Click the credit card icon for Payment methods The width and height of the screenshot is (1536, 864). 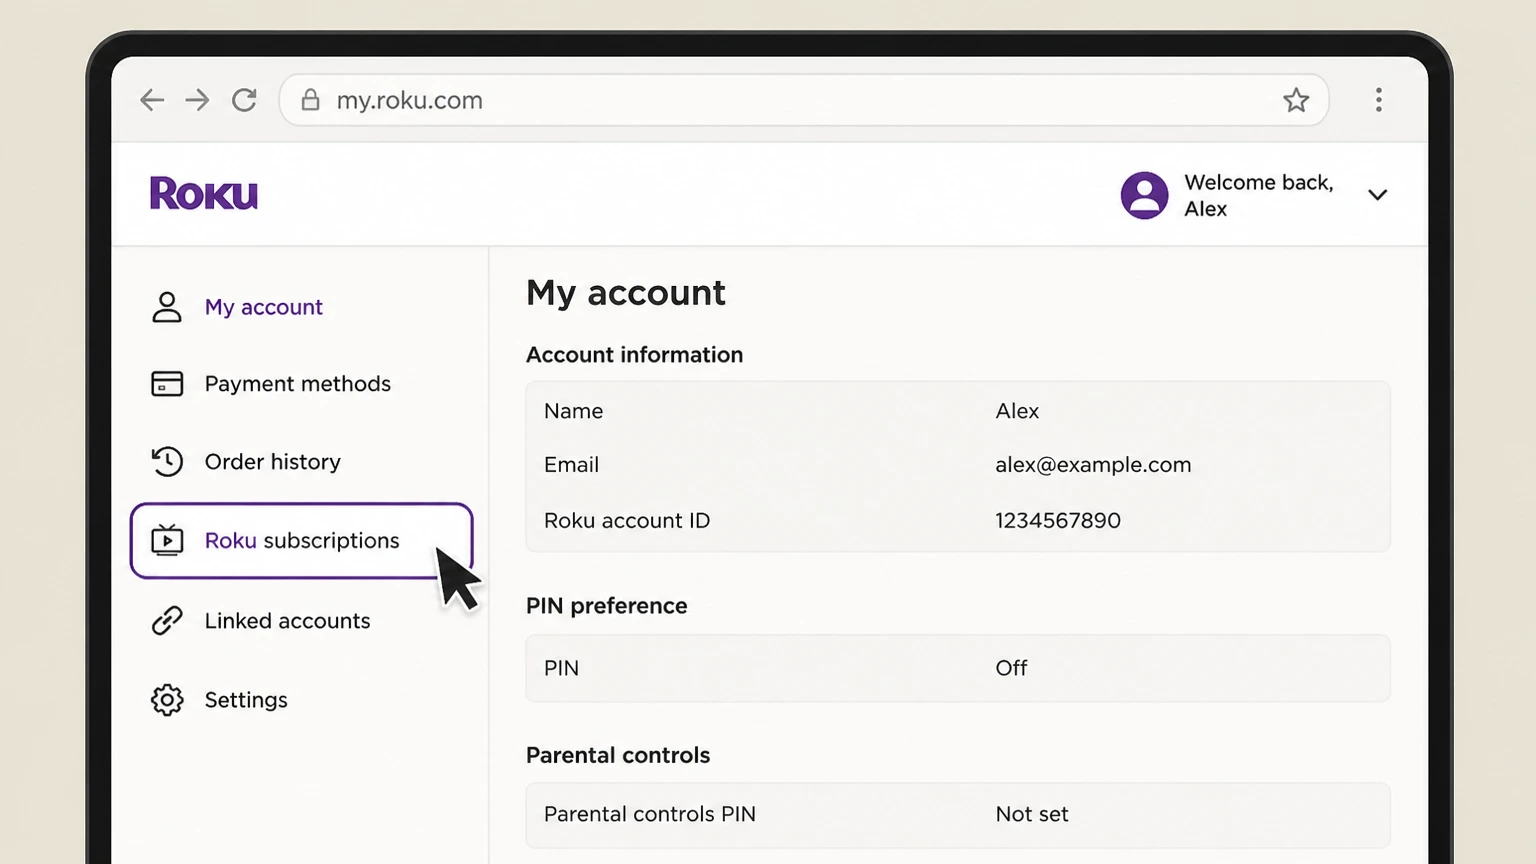(167, 384)
